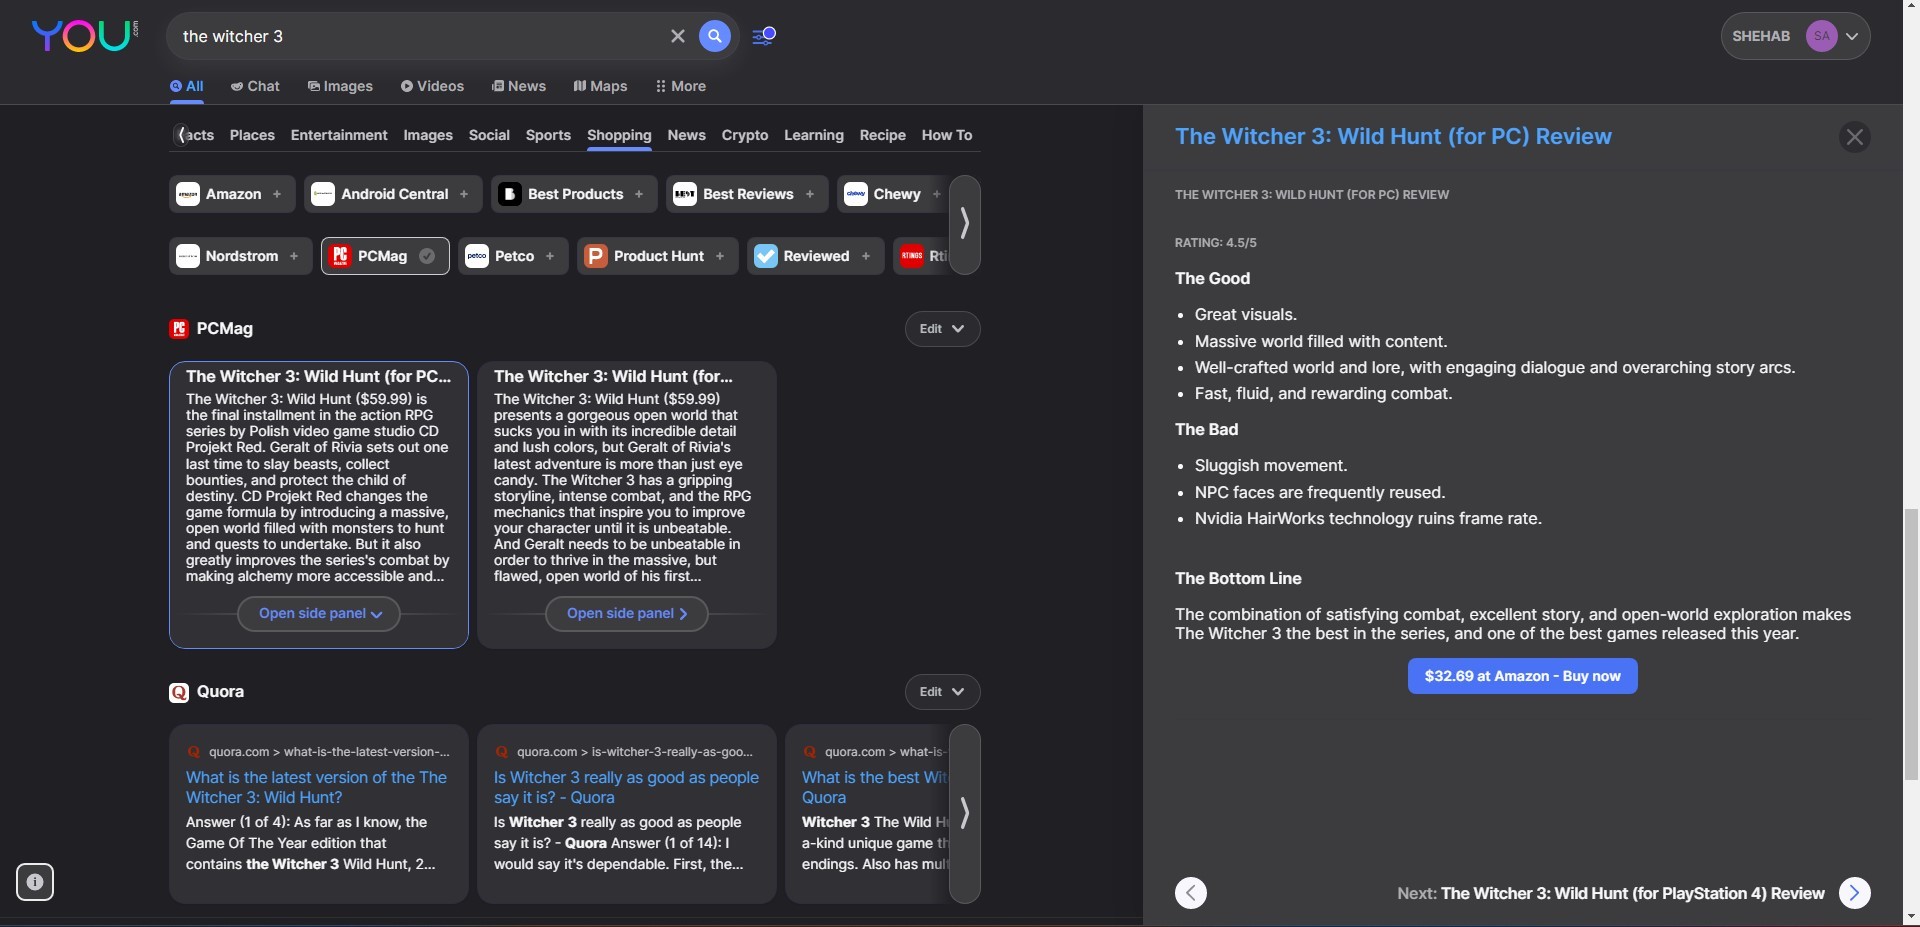Select the Recipe category
The height and width of the screenshot is (927, 1920).
coord(883,135)
